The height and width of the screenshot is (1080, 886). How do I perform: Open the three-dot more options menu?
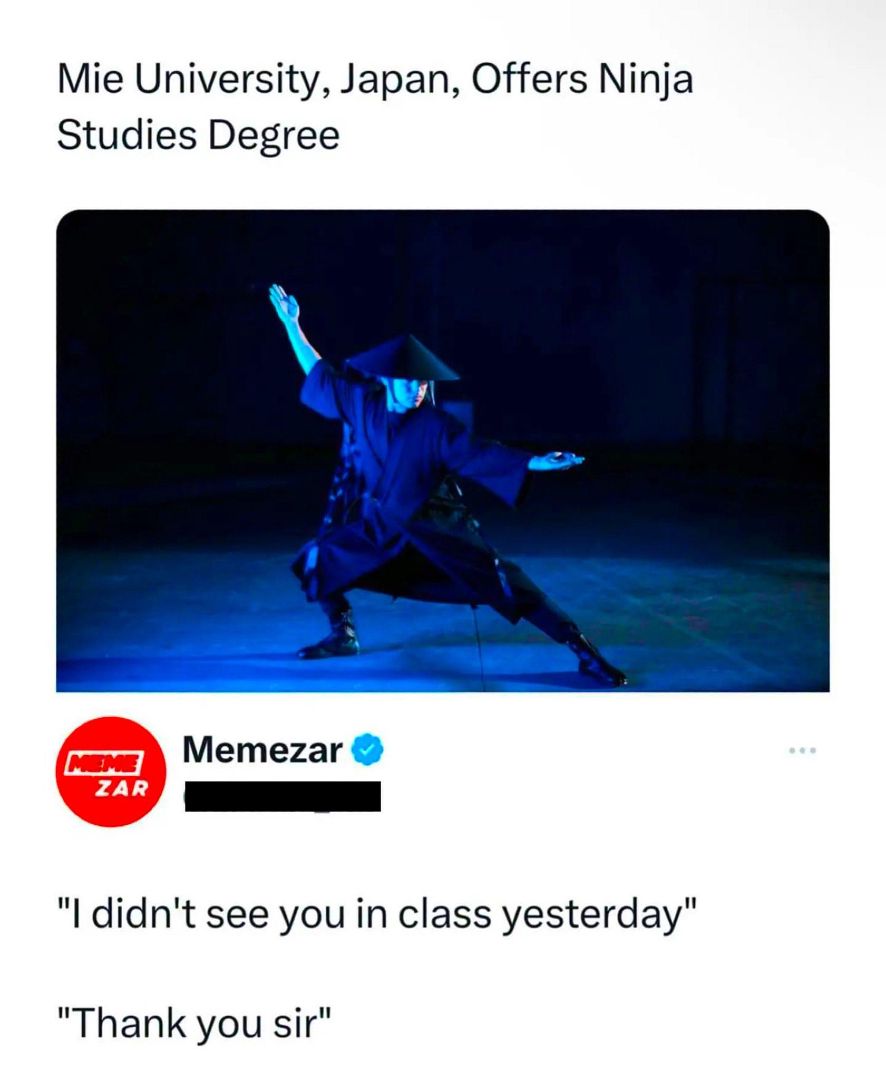pyautogui.click(x=801, y=749)
